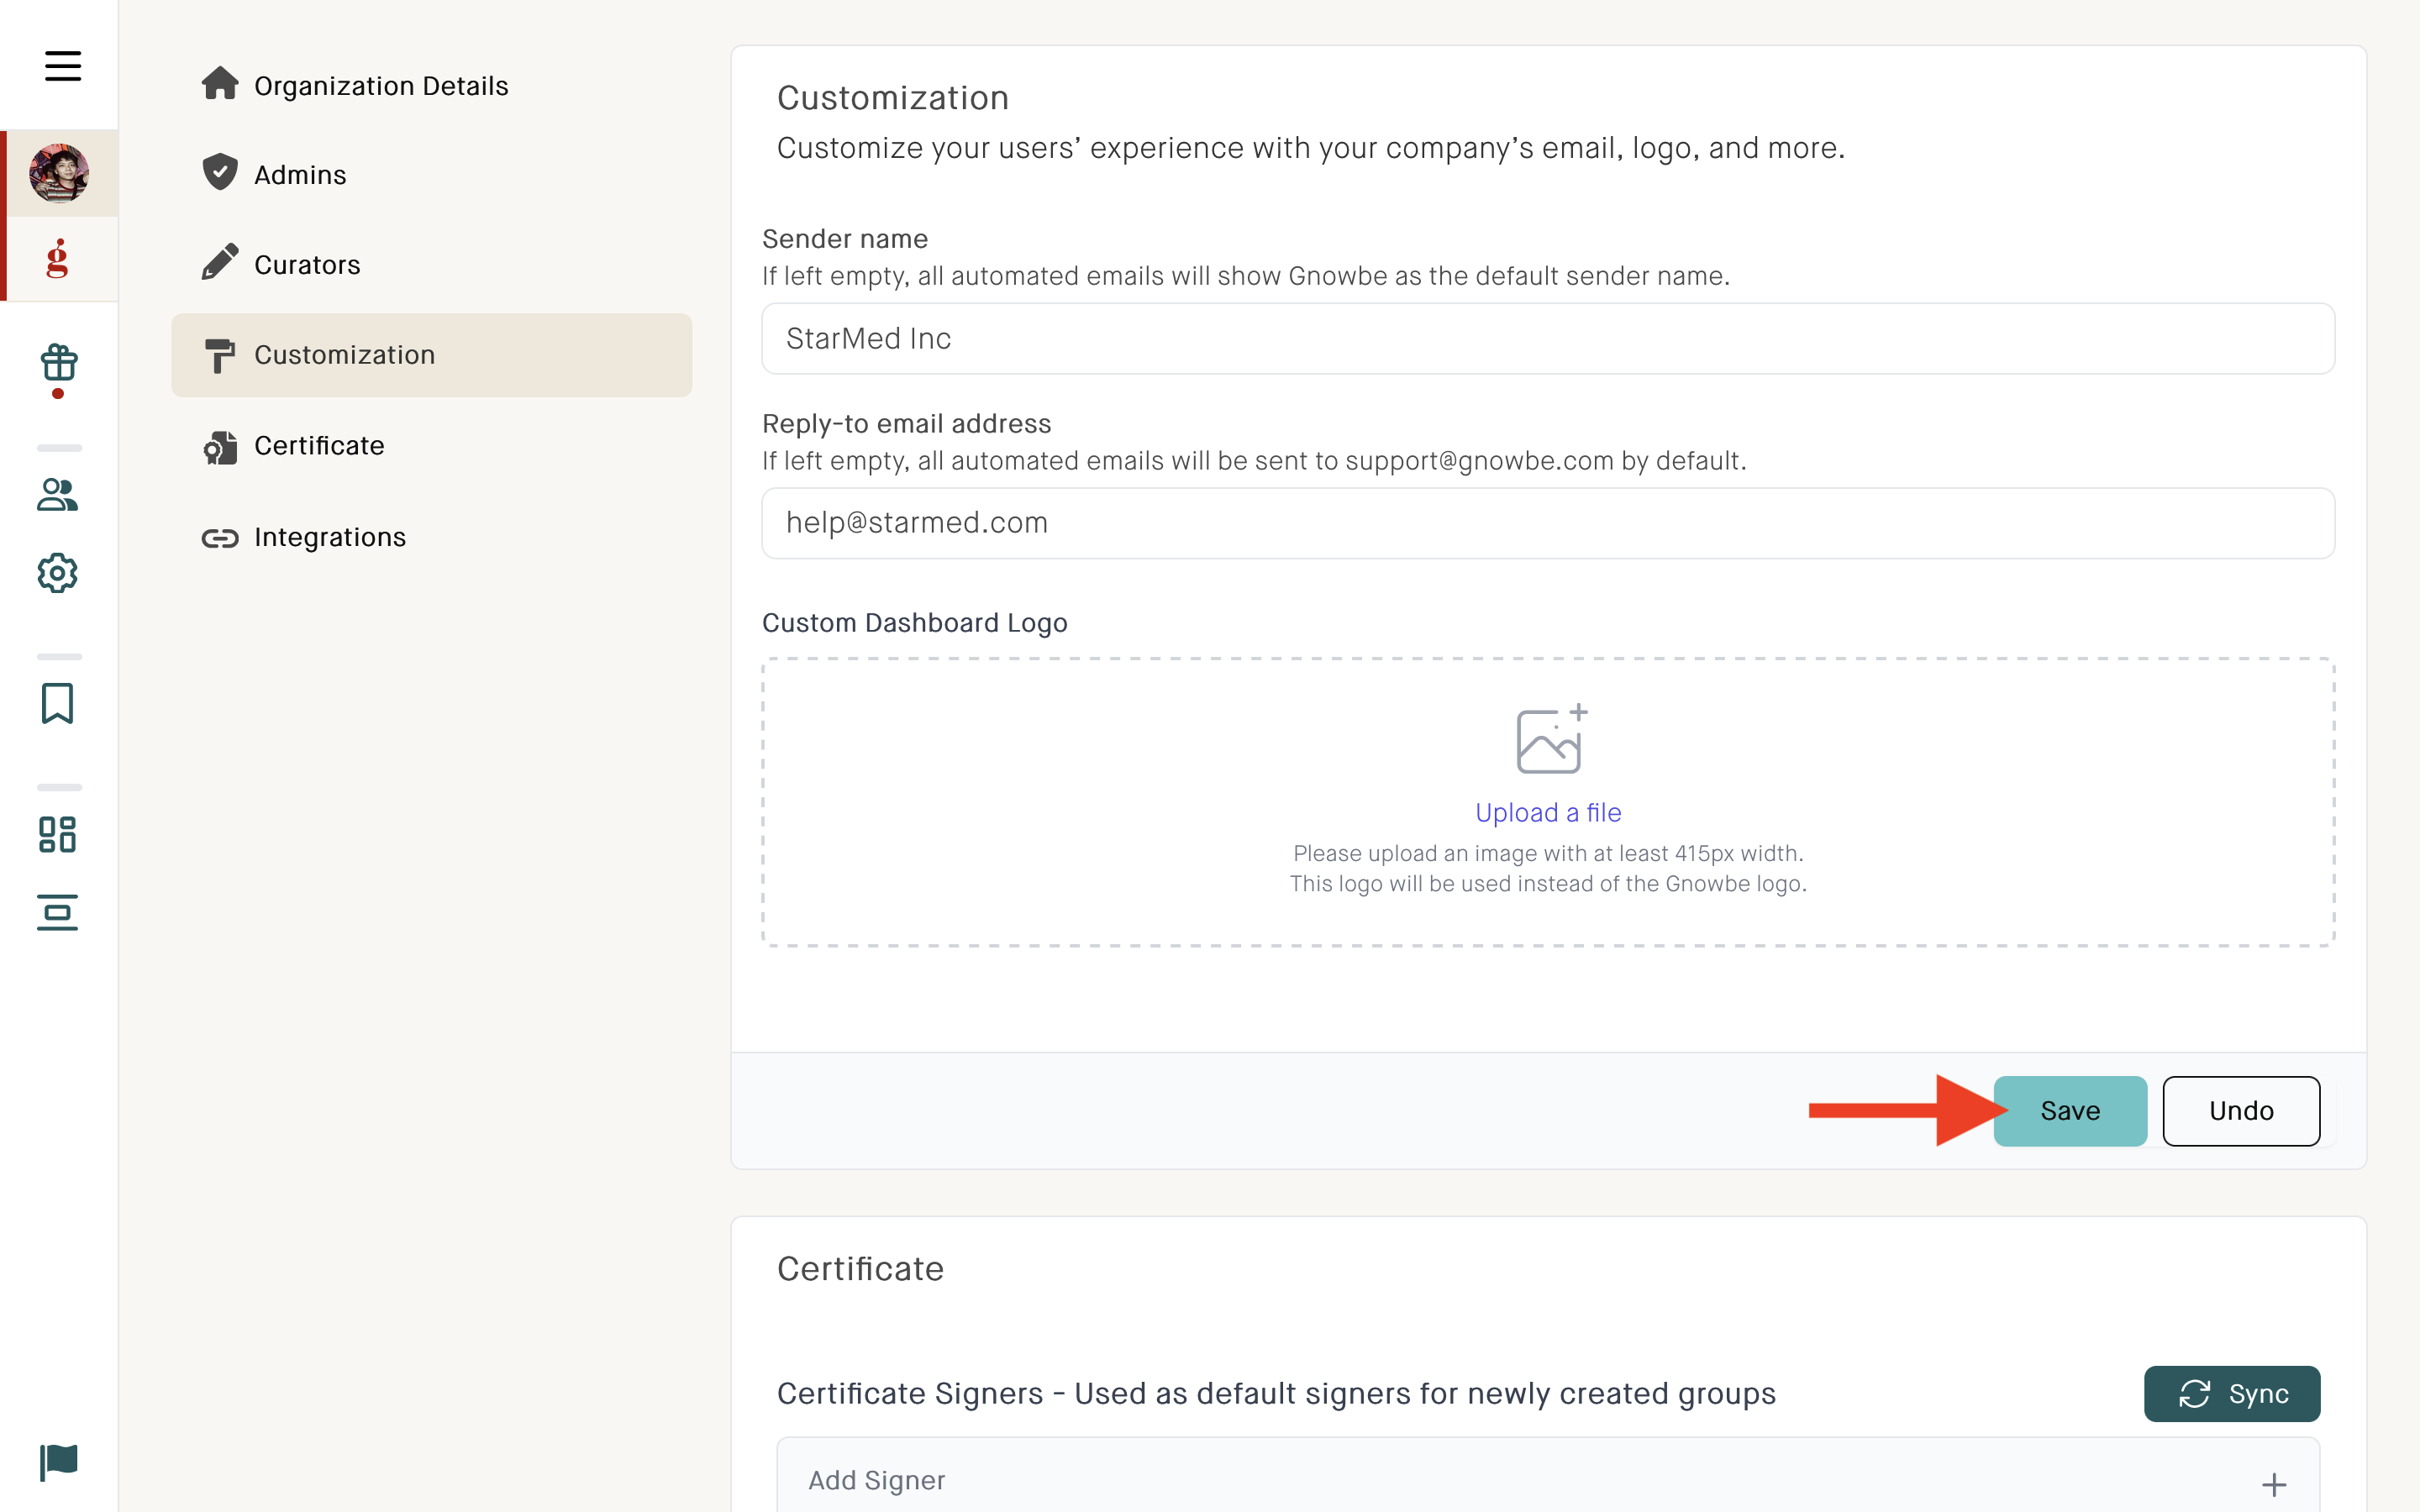Click the image upload icon

1551,739
